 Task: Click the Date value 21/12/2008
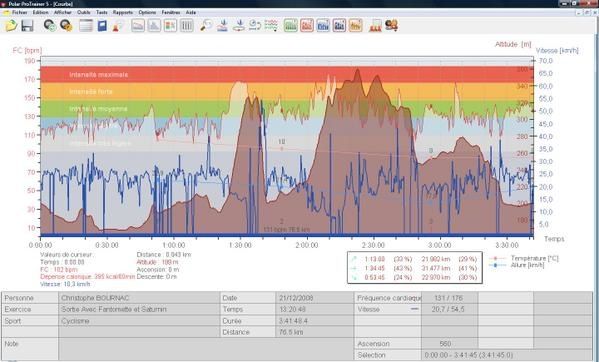pos(314,298)
